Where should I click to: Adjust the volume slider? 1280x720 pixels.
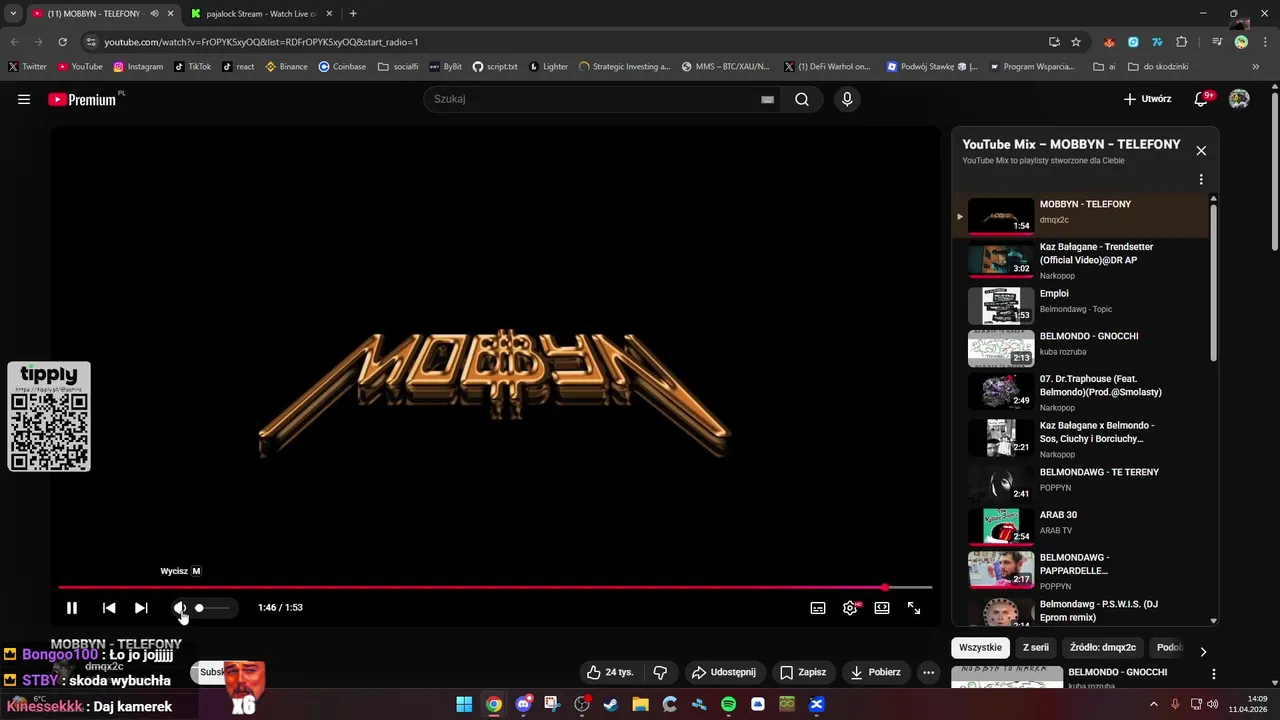(212, 608)
